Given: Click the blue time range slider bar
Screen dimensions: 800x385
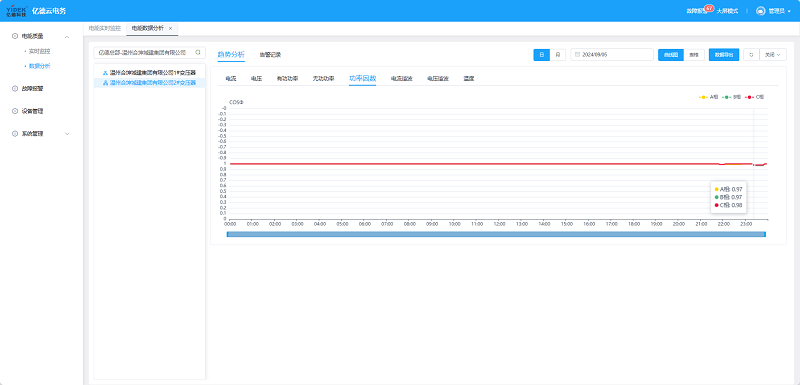Looking at the screenshot, I should (496, 234).
